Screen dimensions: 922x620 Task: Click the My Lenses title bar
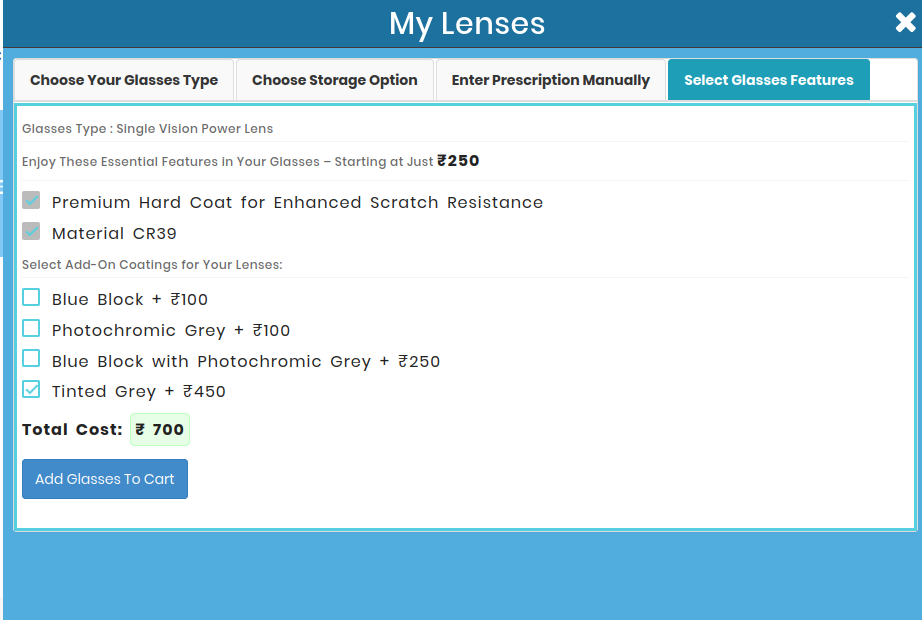(466, 23)
